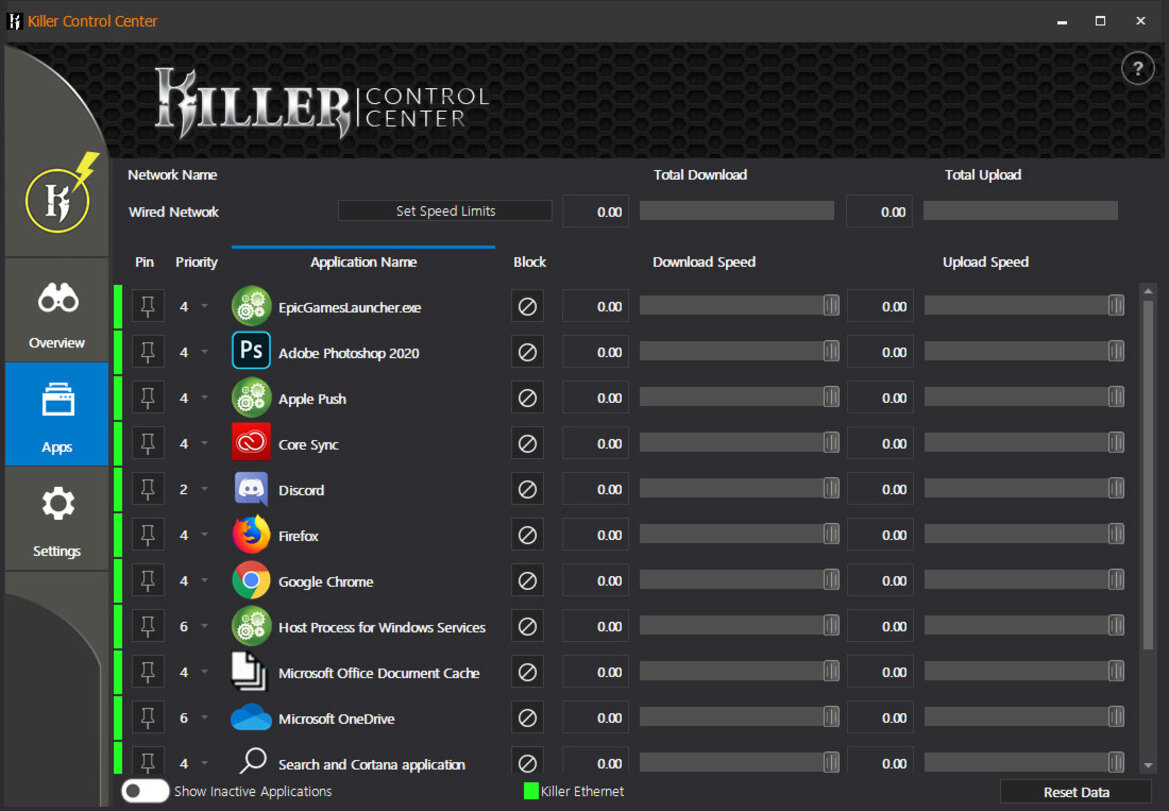Block Search and Cortana application traffic
The image size is (1169, 811).
[x=527, y=763]
